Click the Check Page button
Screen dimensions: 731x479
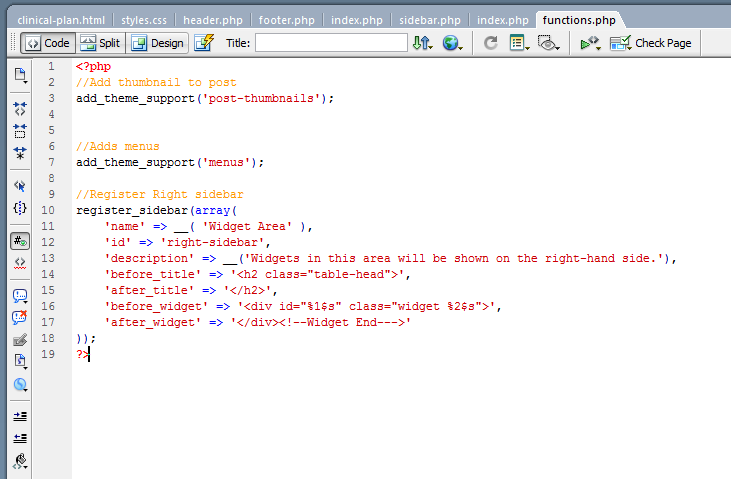point(651,43)
